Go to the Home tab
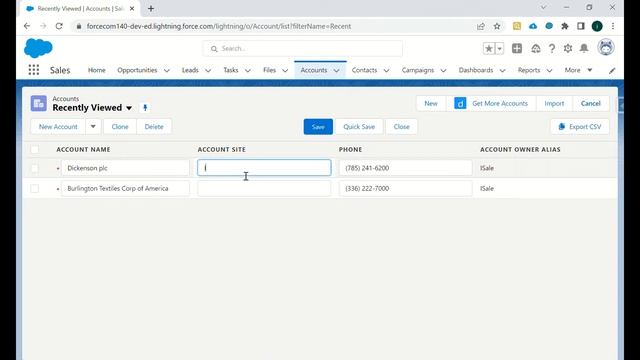Screen dimensions: 640x360 [97, 70]
